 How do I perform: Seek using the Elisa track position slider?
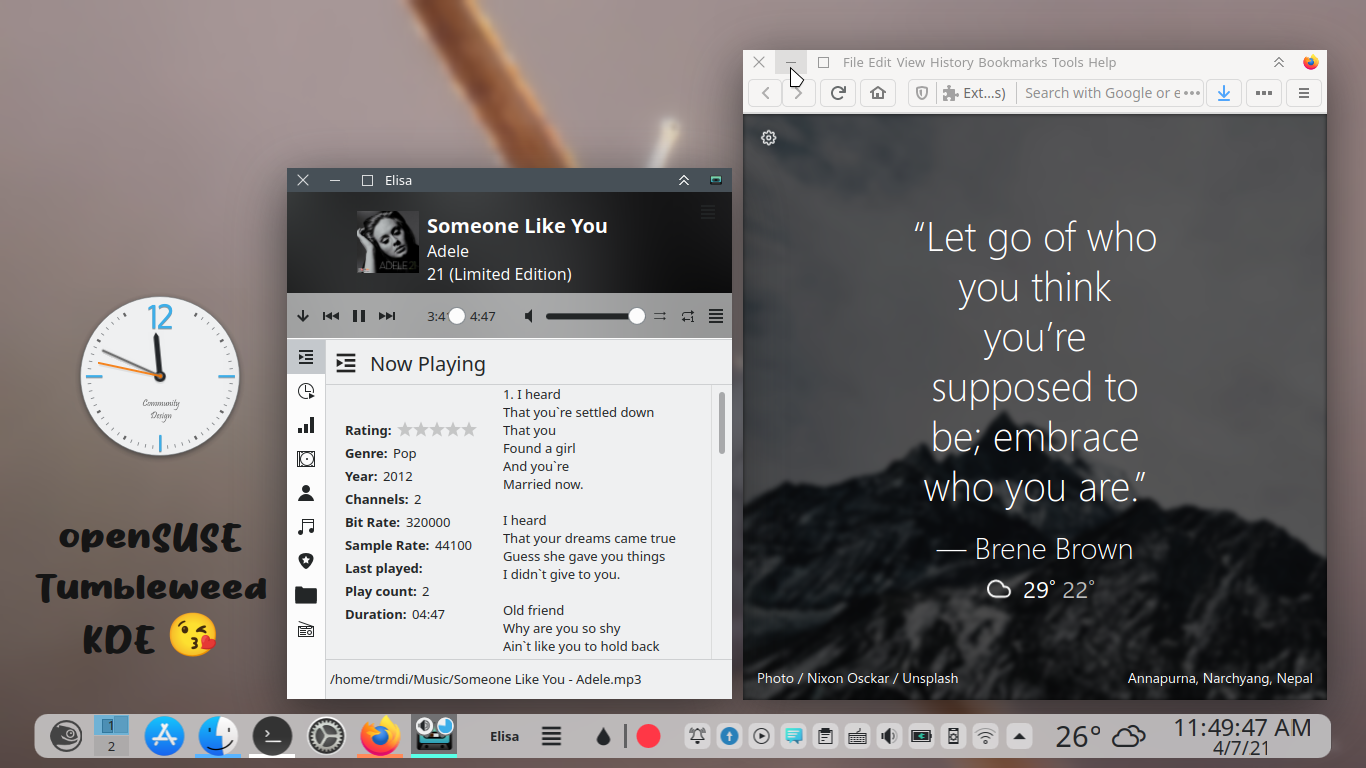457,316
